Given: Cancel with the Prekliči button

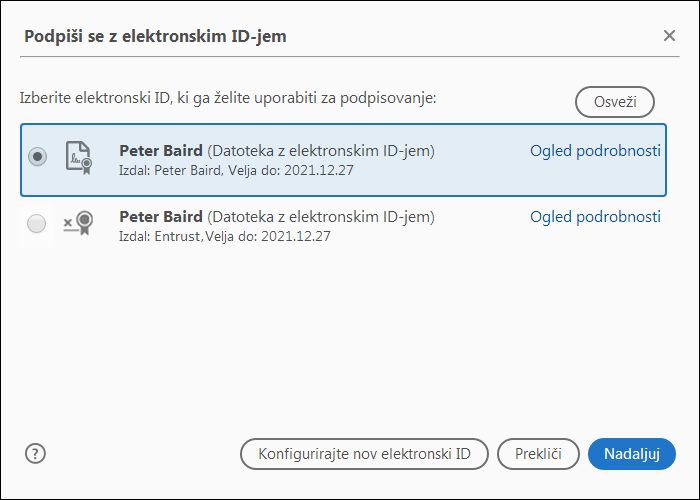Looking at the screenshot, I should [x=538, y=453].
